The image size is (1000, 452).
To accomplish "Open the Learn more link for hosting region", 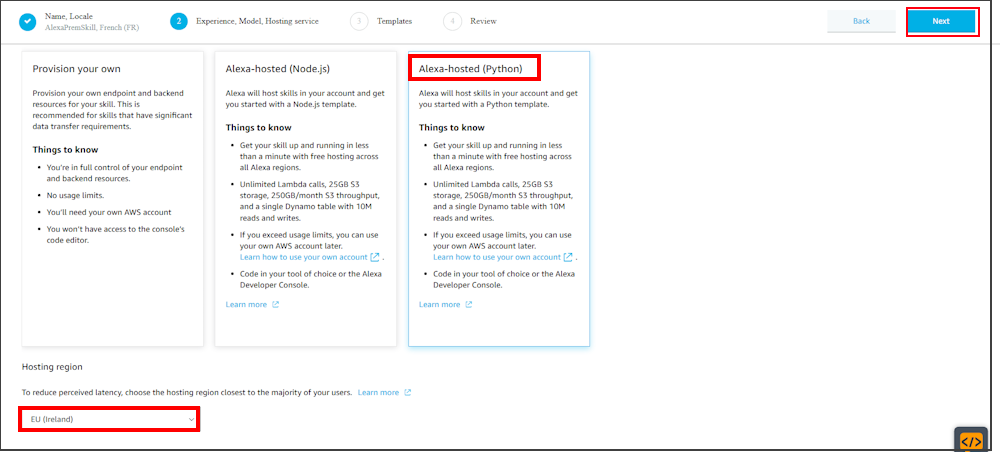I will tap(378, 393).
